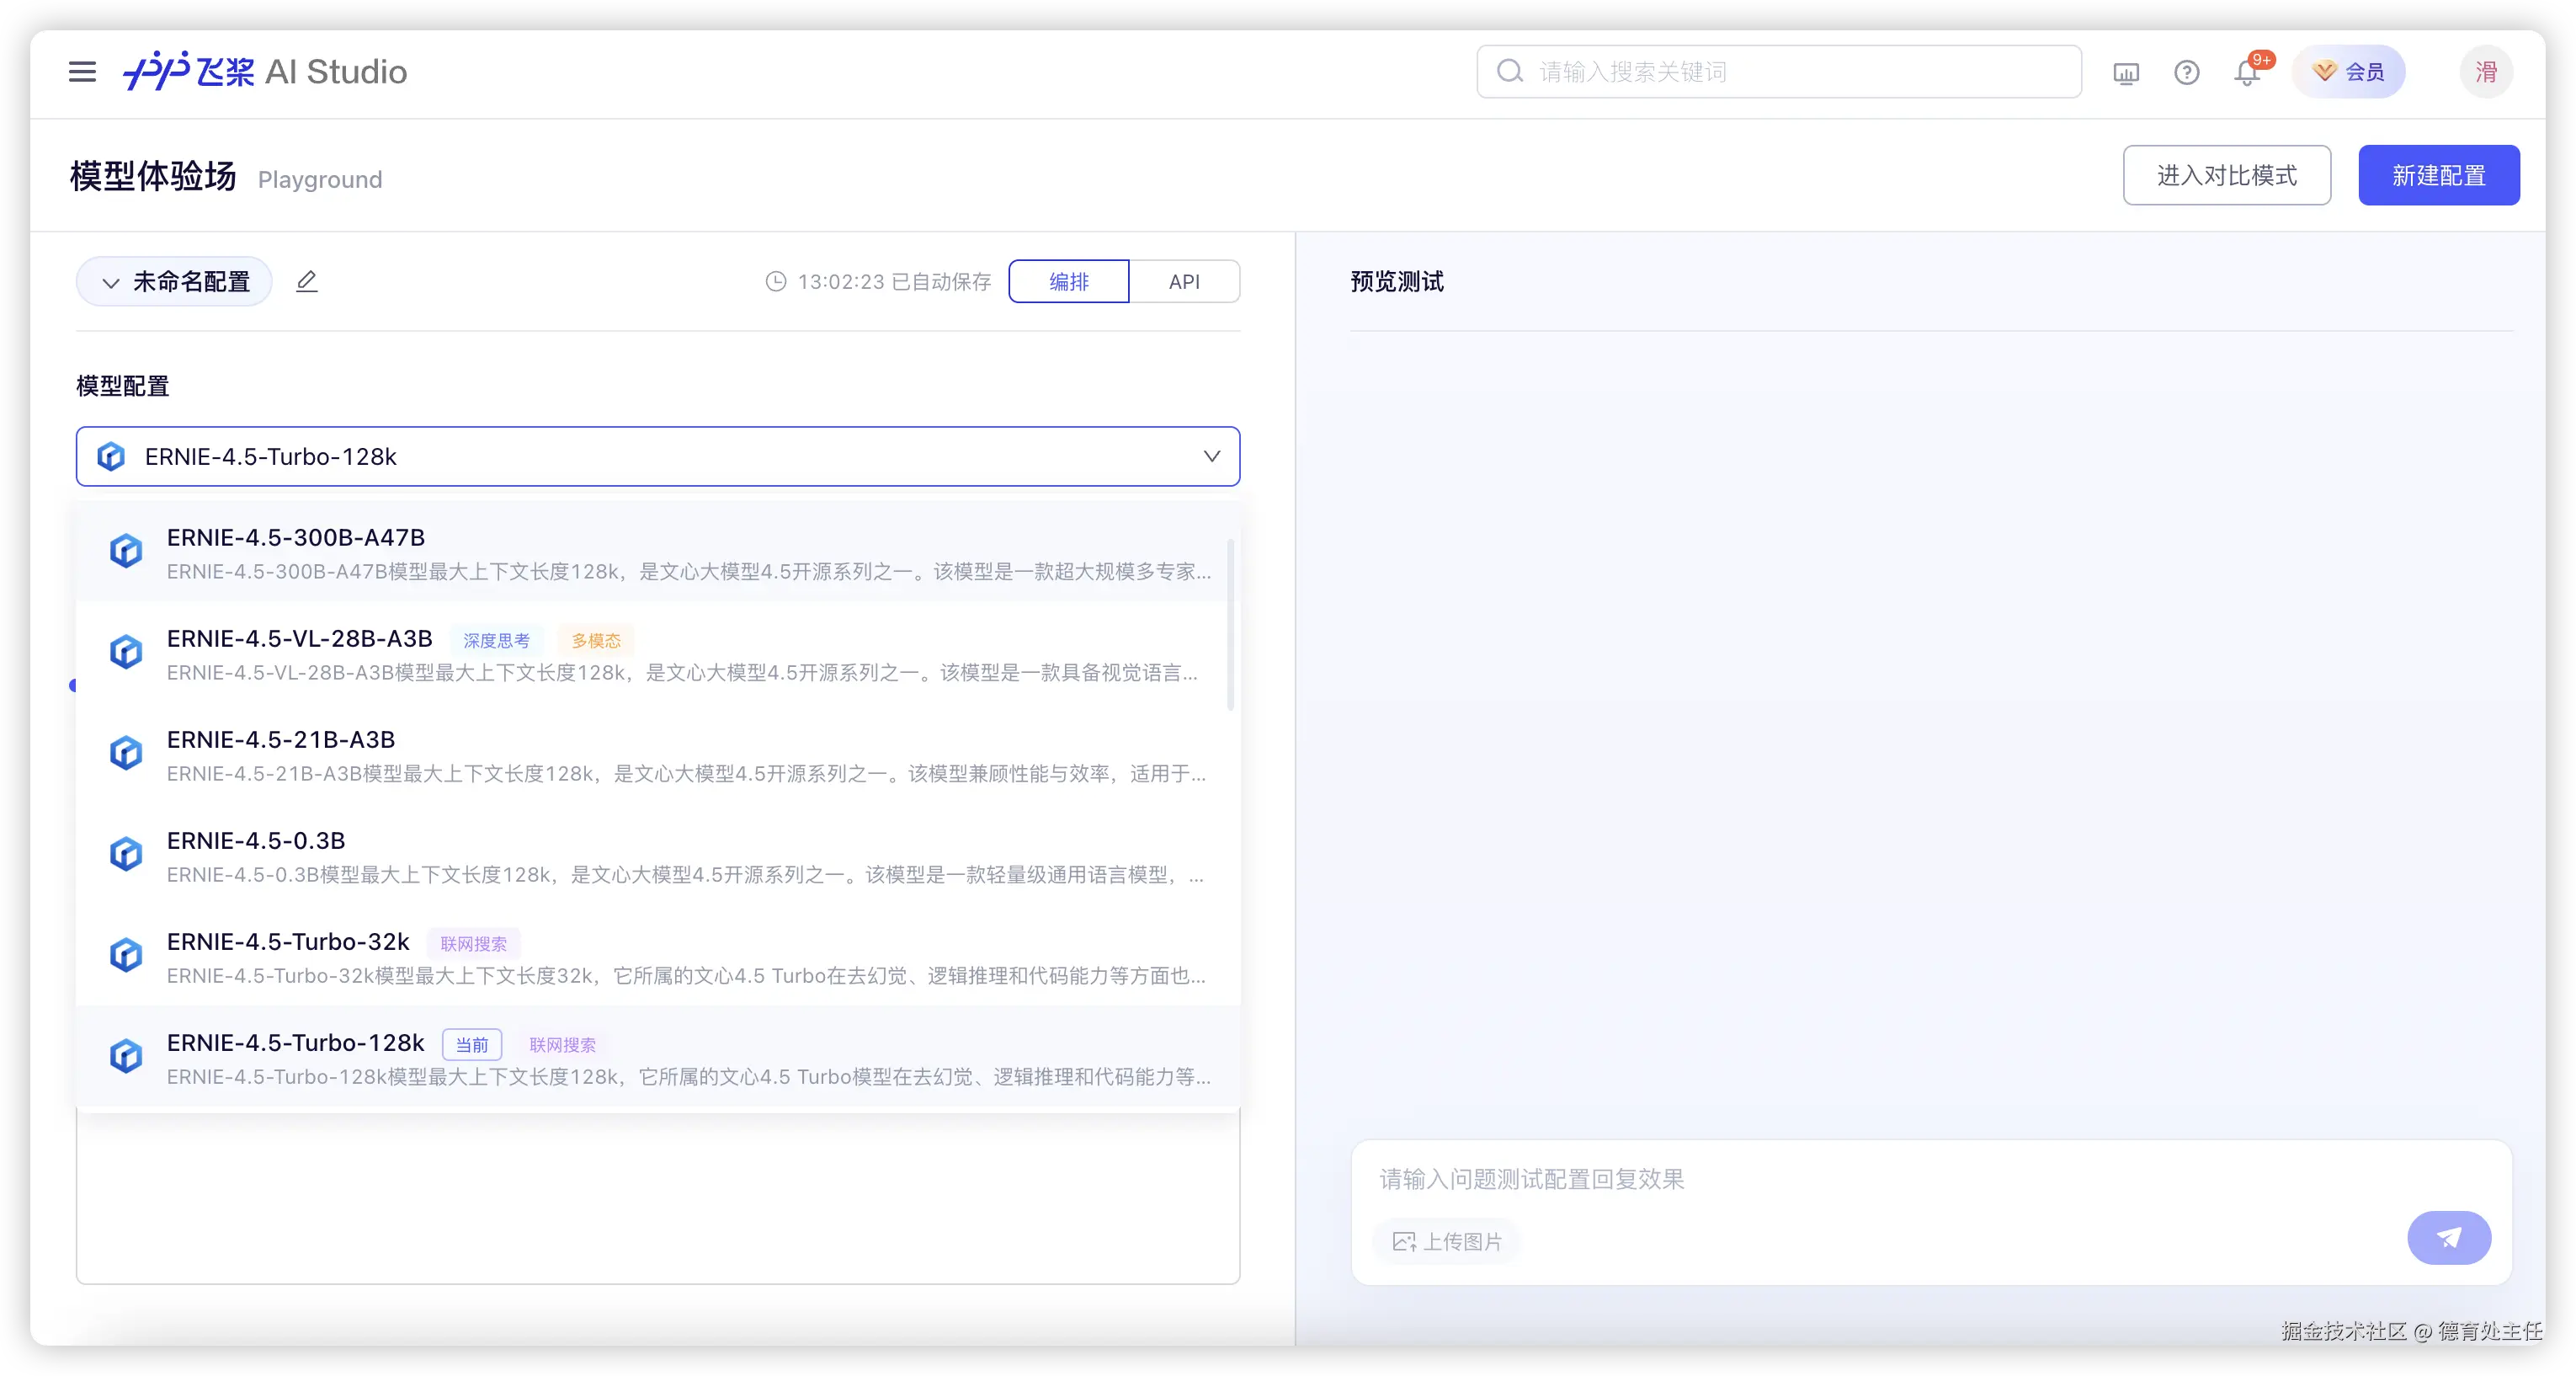Open the hamburger navigation menu
The image size is (2576, 1376).
(82, 72)
